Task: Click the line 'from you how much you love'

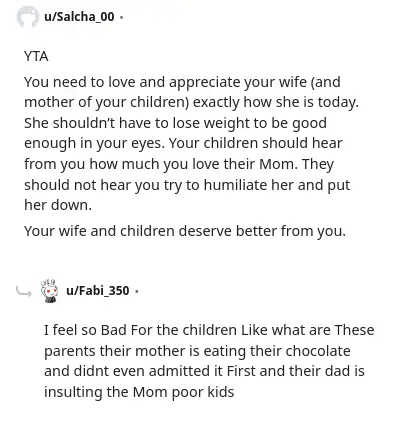Action: 179,164
